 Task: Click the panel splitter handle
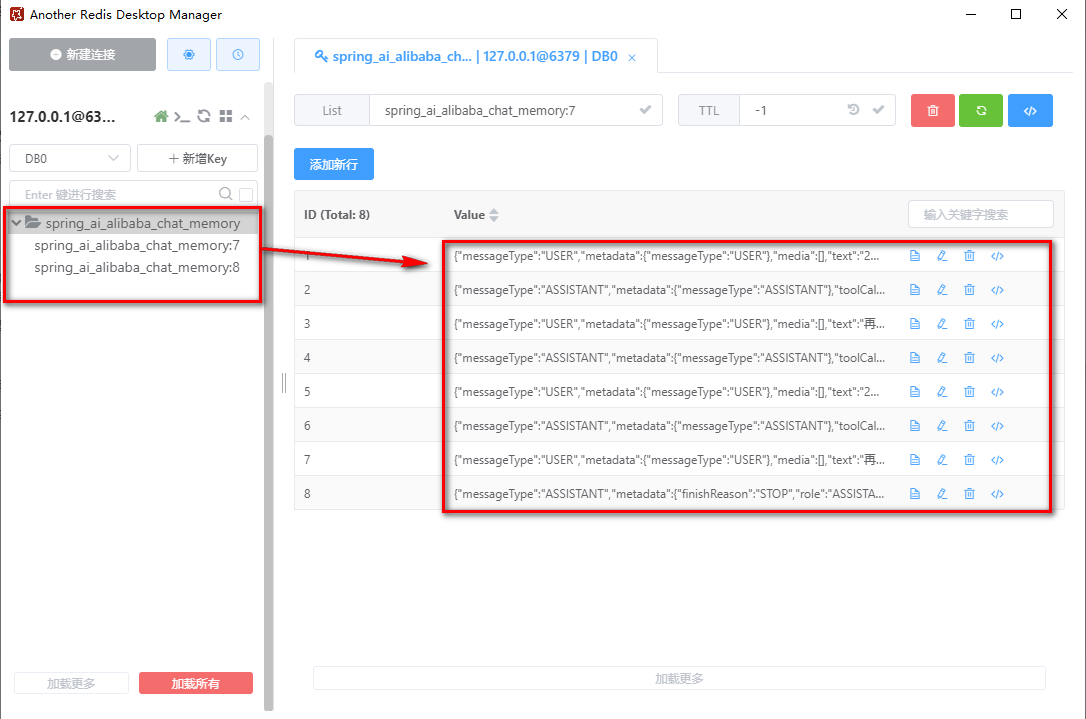click(x=284, y=383)
